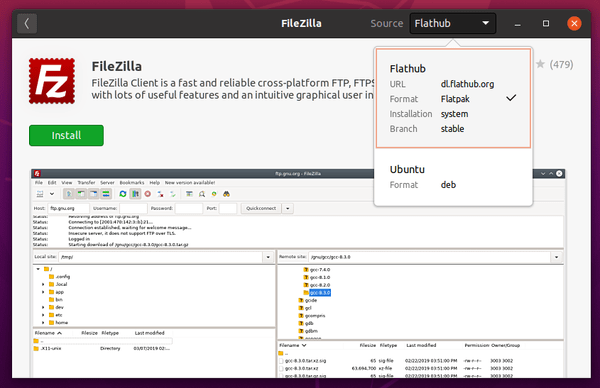The height and width of the screenshot is (388, 600).
Task: Click the red FileZilla Fz app icon
Action: [52, 81]
